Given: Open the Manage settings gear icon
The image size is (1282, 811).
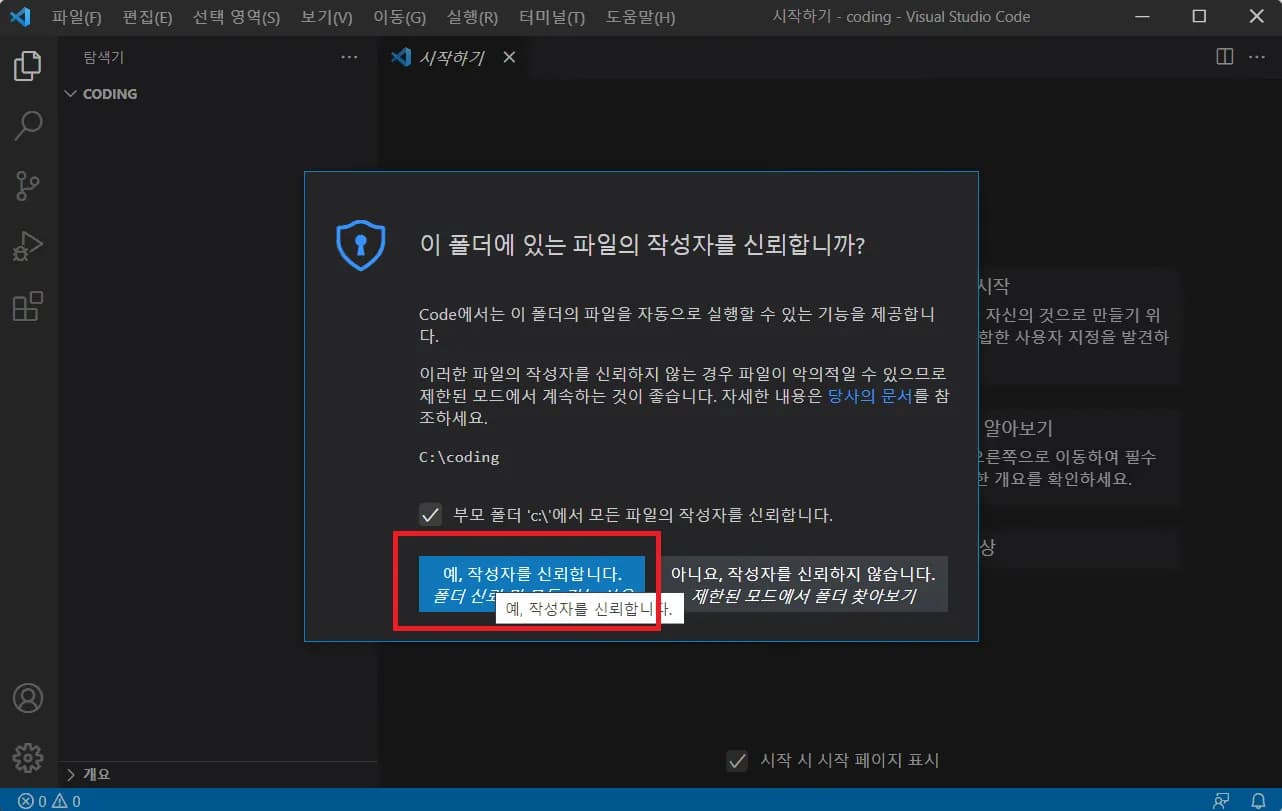Looking at the screenshot, I should tap(27, 757).
